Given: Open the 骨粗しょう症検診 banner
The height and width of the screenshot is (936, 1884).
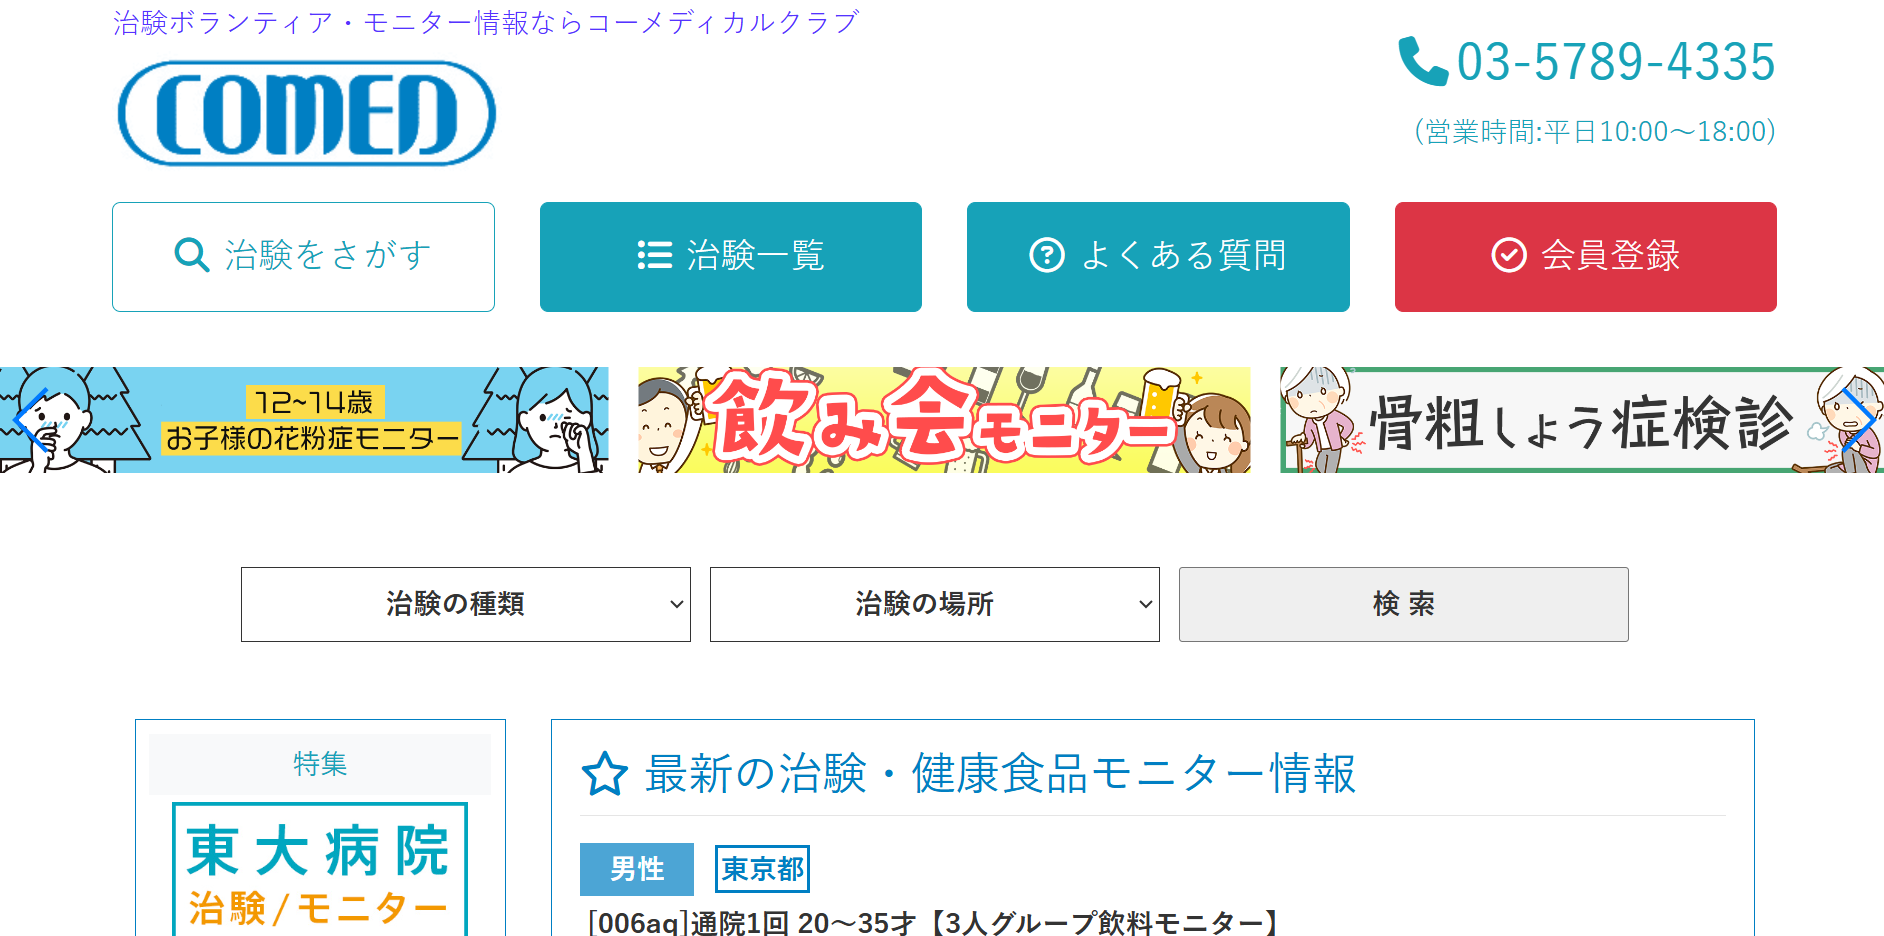Looking at the screenshot, I should click(x=1582, y=420).
